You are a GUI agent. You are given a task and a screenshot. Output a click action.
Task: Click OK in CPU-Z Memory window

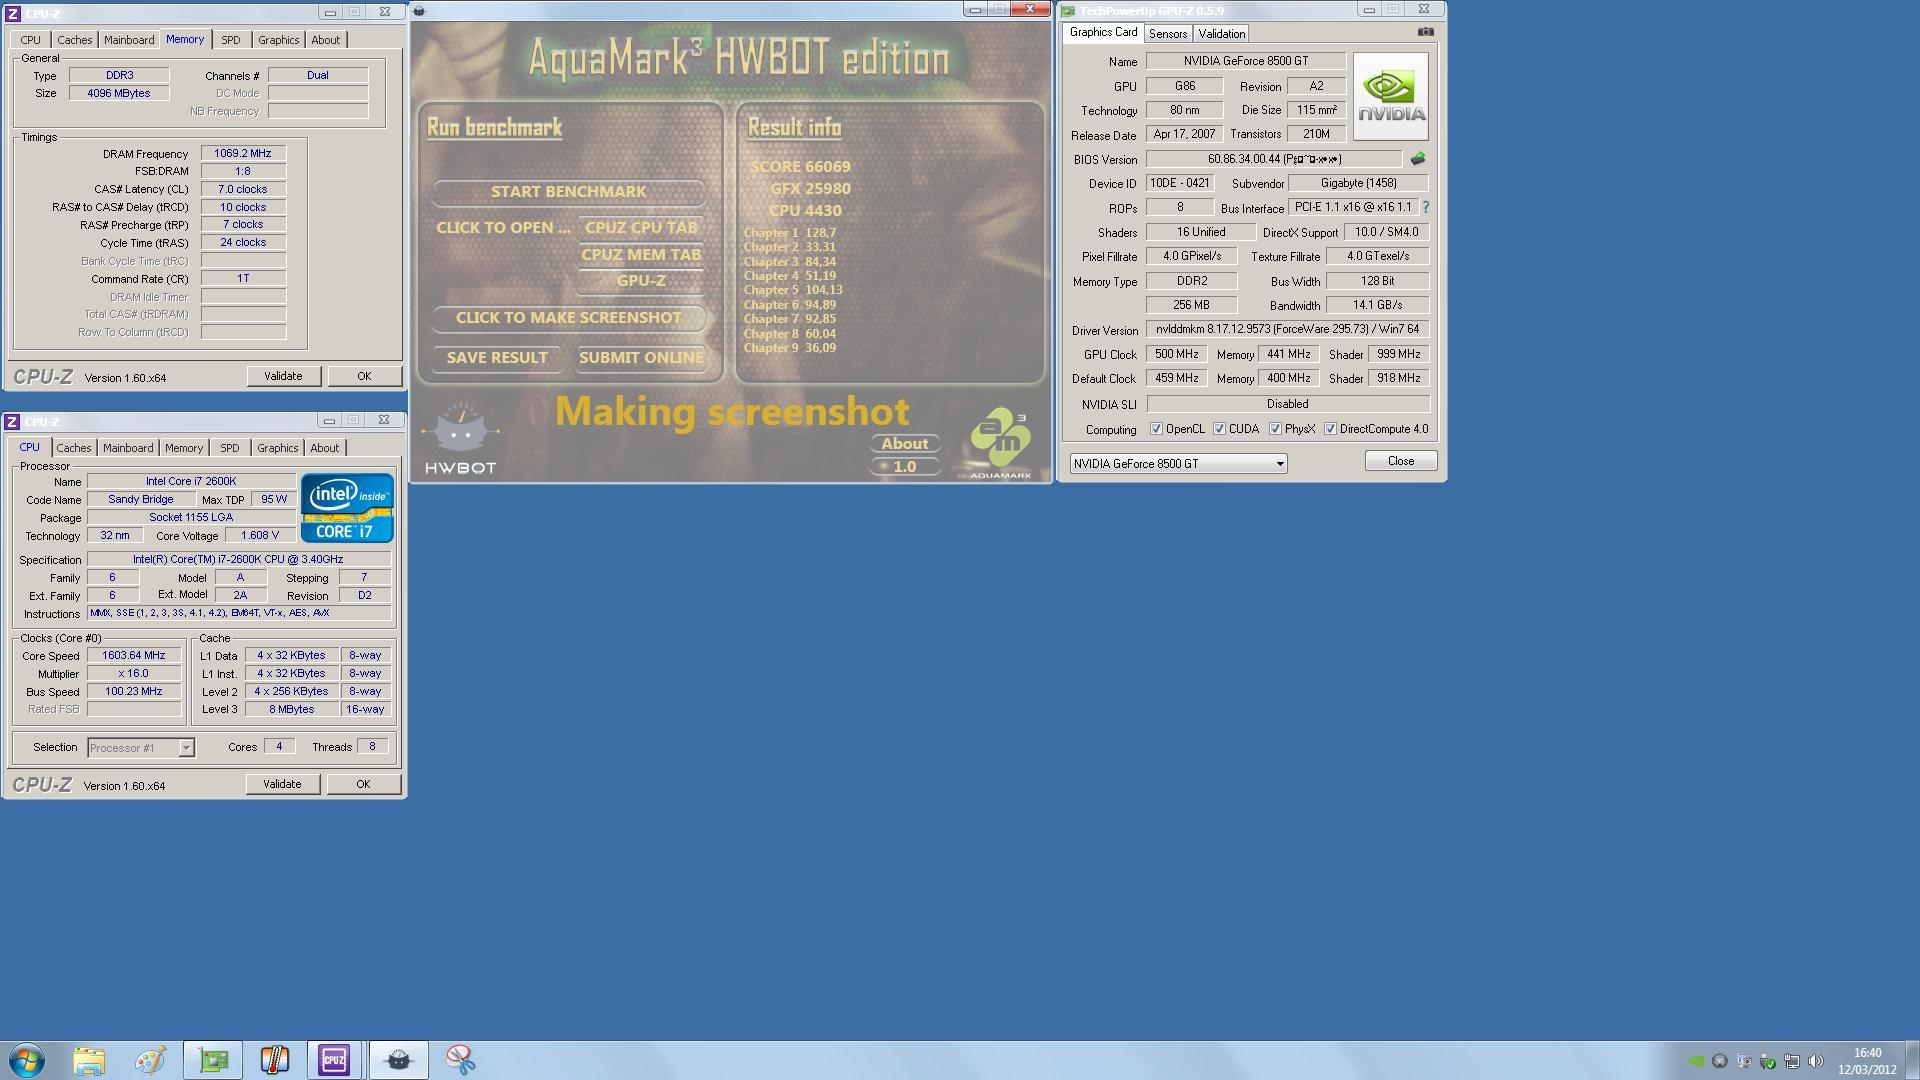[x=364, y=376]
